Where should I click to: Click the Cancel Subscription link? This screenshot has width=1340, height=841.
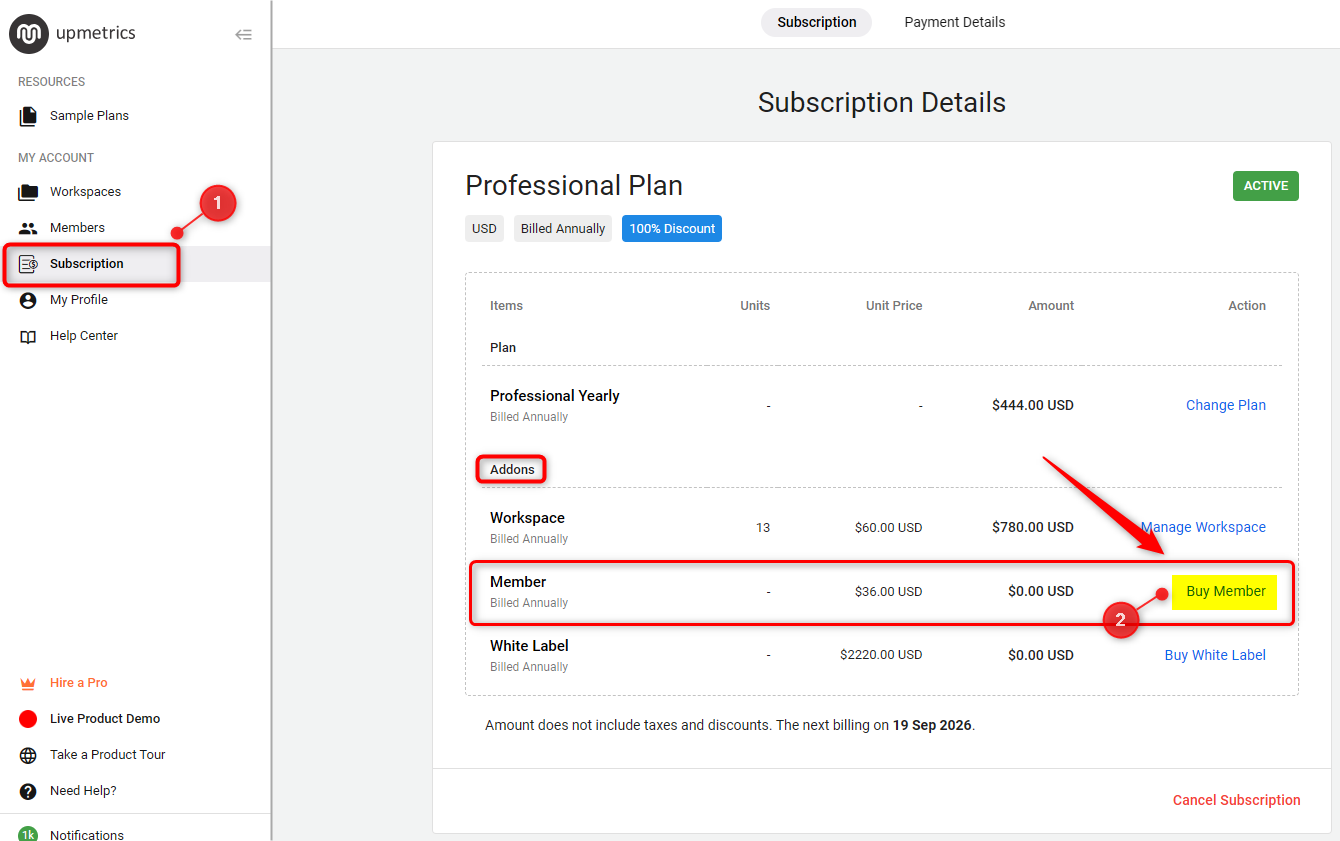click(x=1237, y=800)
